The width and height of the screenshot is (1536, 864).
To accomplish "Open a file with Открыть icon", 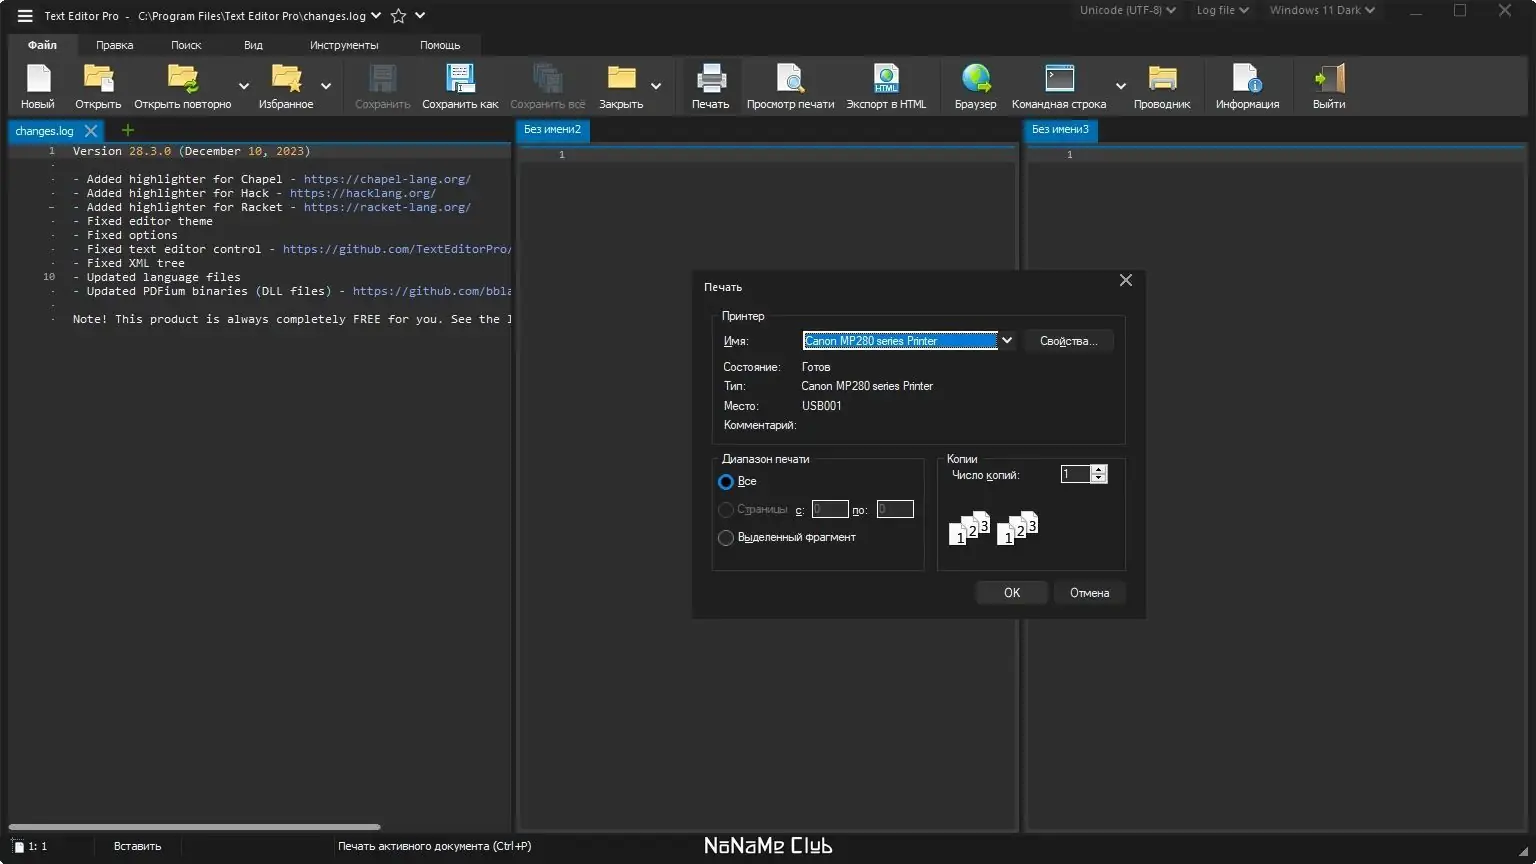I will click(98, 80).
